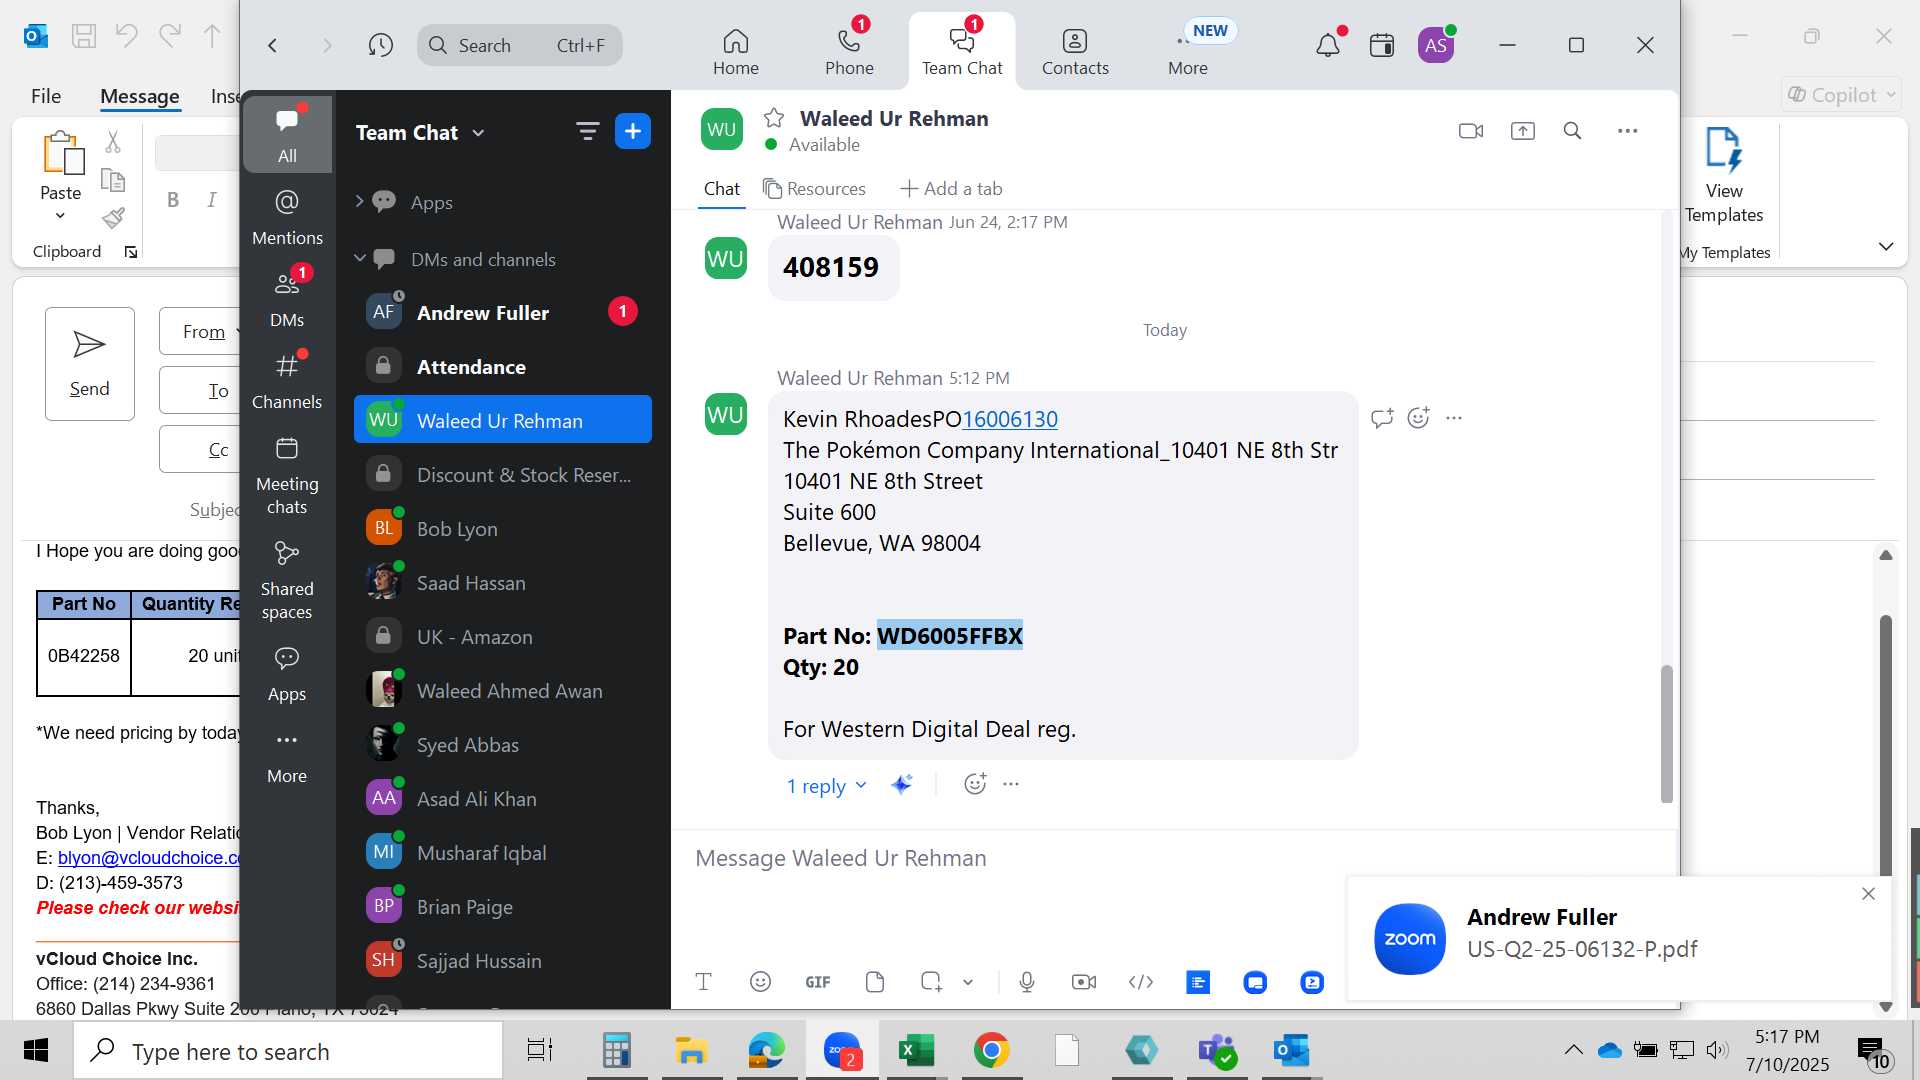The height and width of the screenshot is (1080, 1920).
Task: Click the history clock icon
Action: [x=380, y=45]
